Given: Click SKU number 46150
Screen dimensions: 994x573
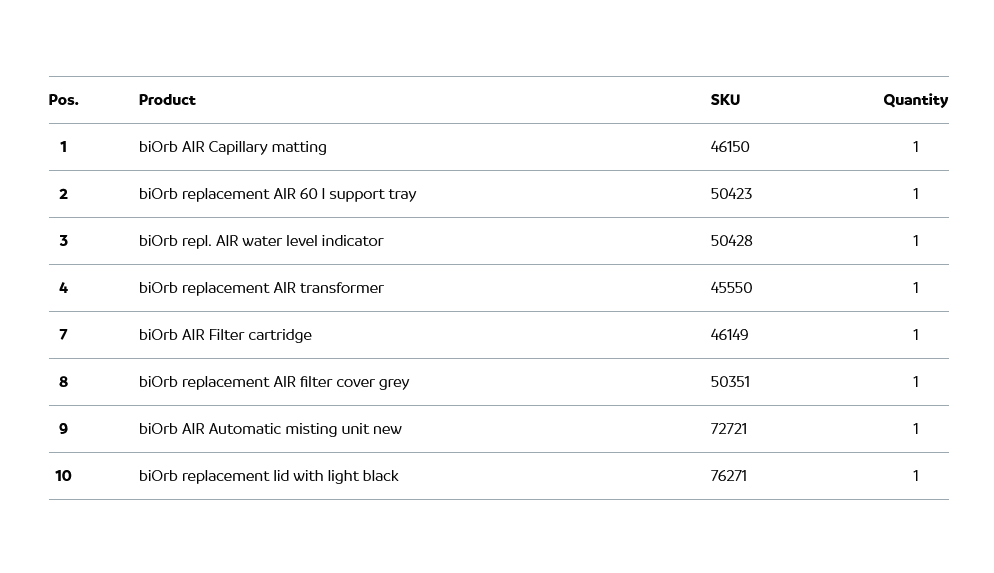Looking at the screenshot, I should [x=730, y=147].
